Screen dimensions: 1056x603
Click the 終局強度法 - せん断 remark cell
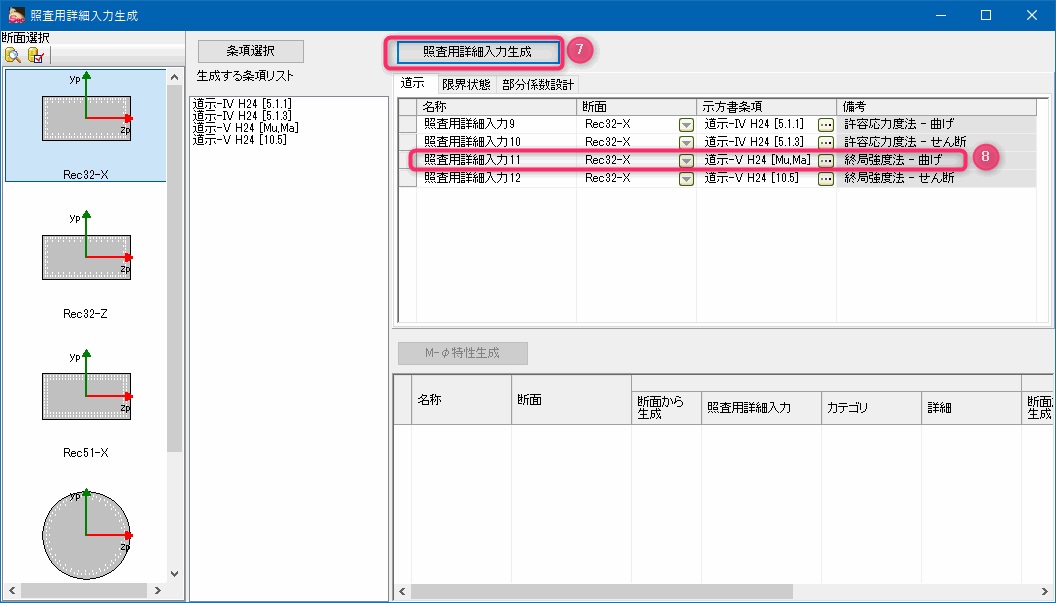[936, 178]
